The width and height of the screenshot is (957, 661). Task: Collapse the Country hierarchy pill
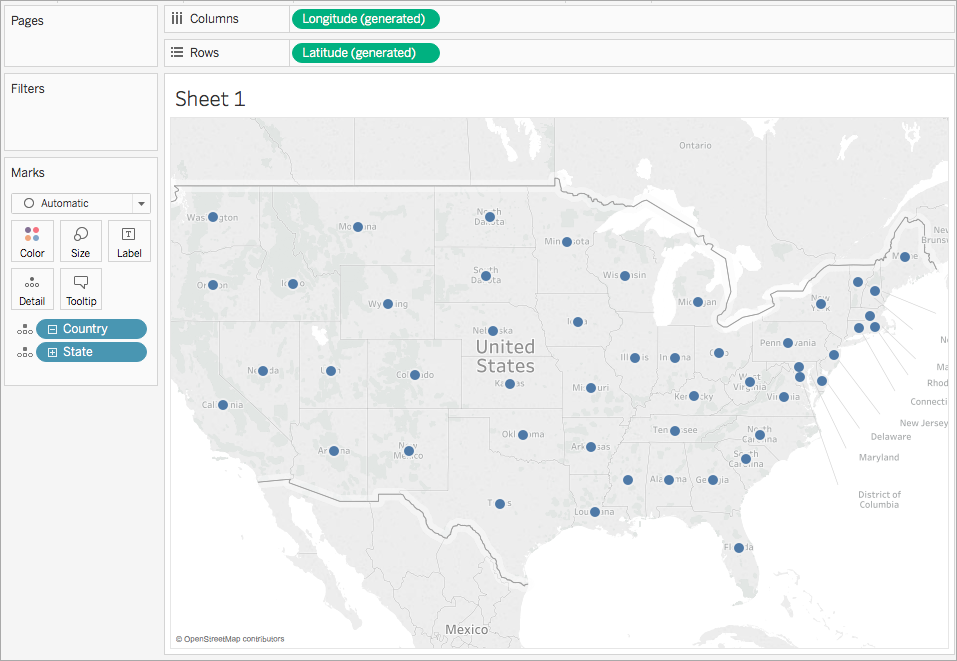click(x=52, y=330)
